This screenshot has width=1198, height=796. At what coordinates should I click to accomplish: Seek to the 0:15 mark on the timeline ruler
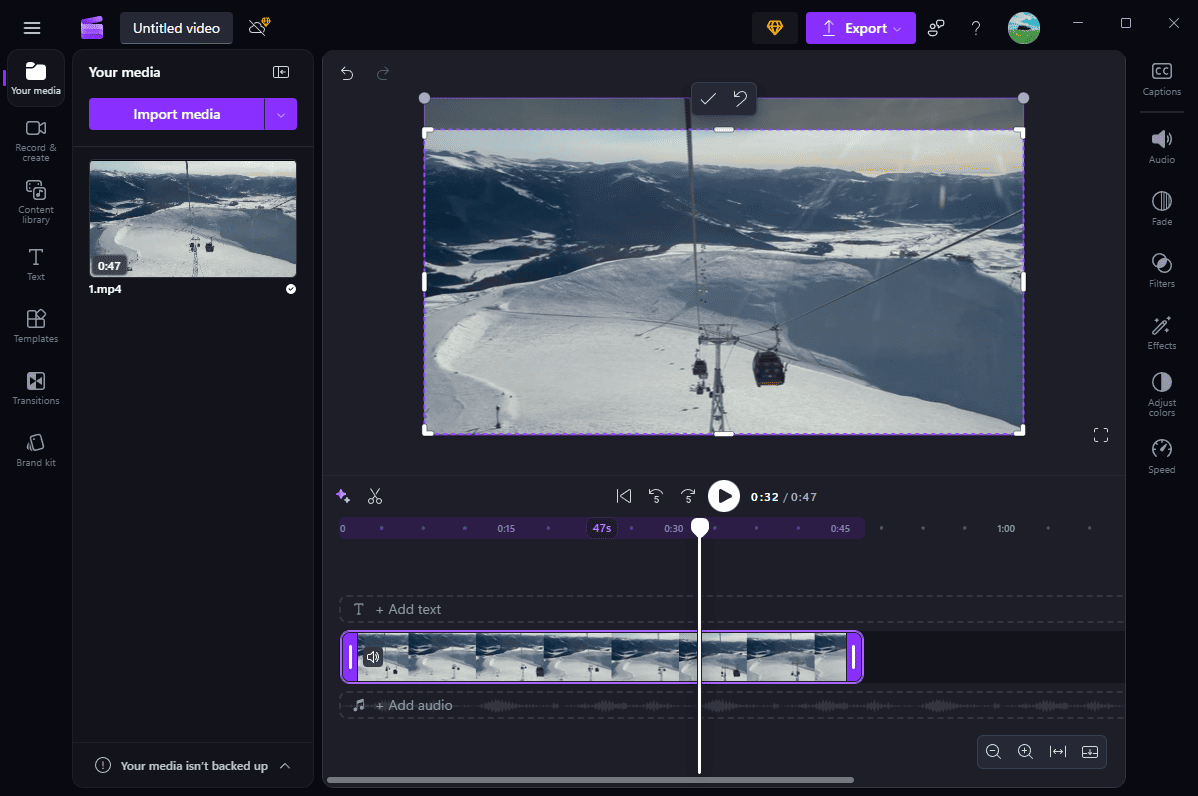506,528
